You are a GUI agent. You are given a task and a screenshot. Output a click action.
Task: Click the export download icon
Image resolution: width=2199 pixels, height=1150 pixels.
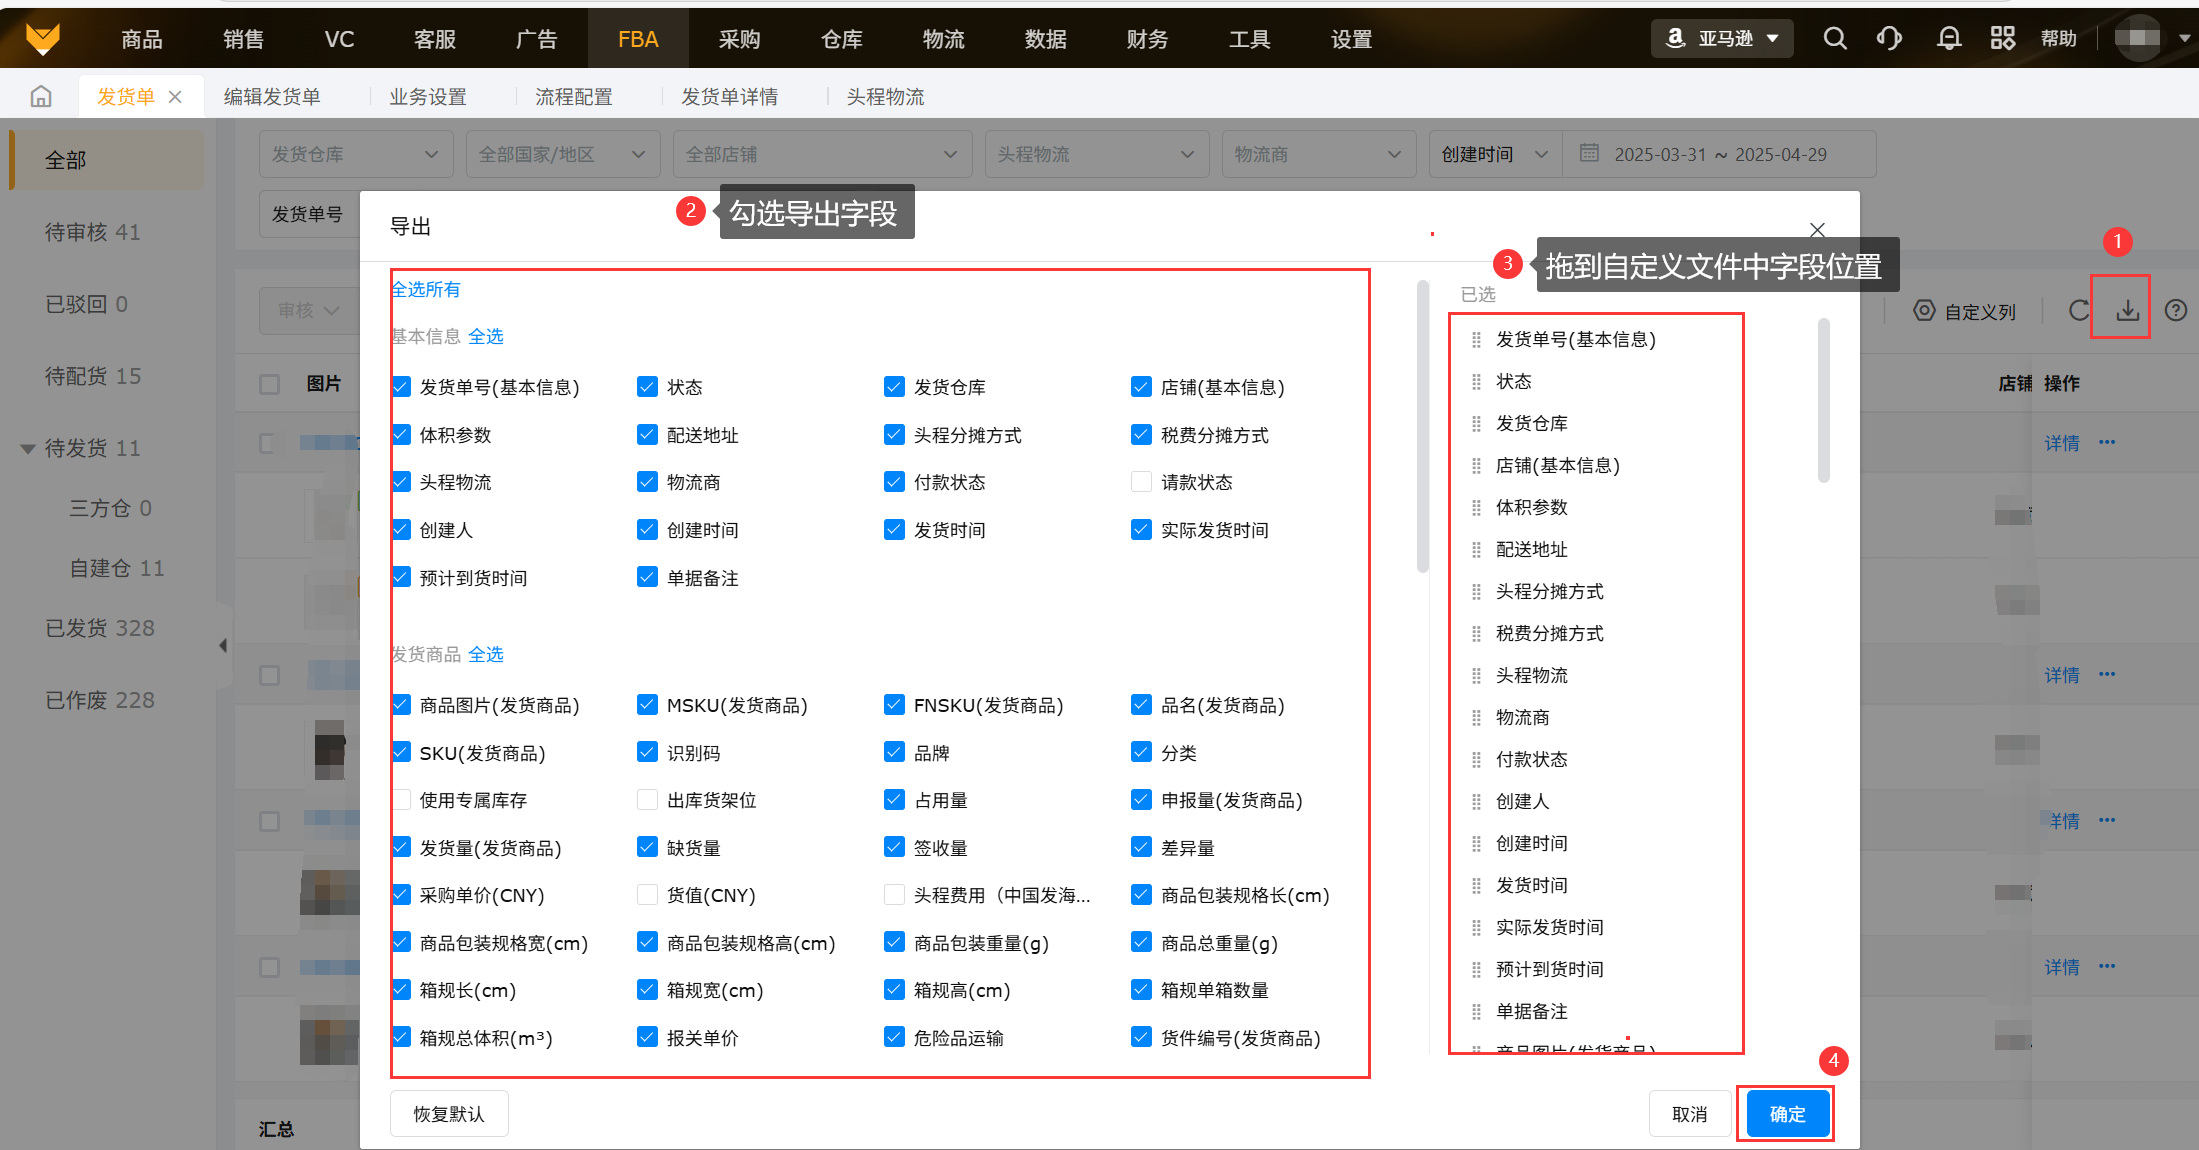coord(2127,311)
